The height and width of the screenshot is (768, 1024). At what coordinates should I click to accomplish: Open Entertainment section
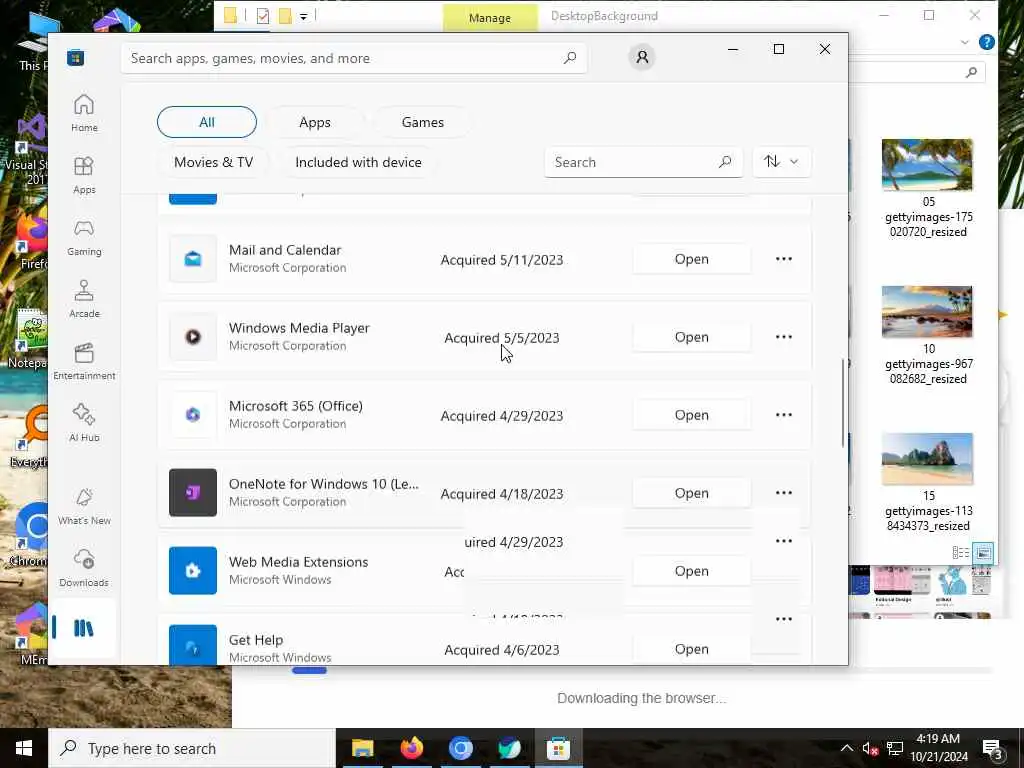84,361
